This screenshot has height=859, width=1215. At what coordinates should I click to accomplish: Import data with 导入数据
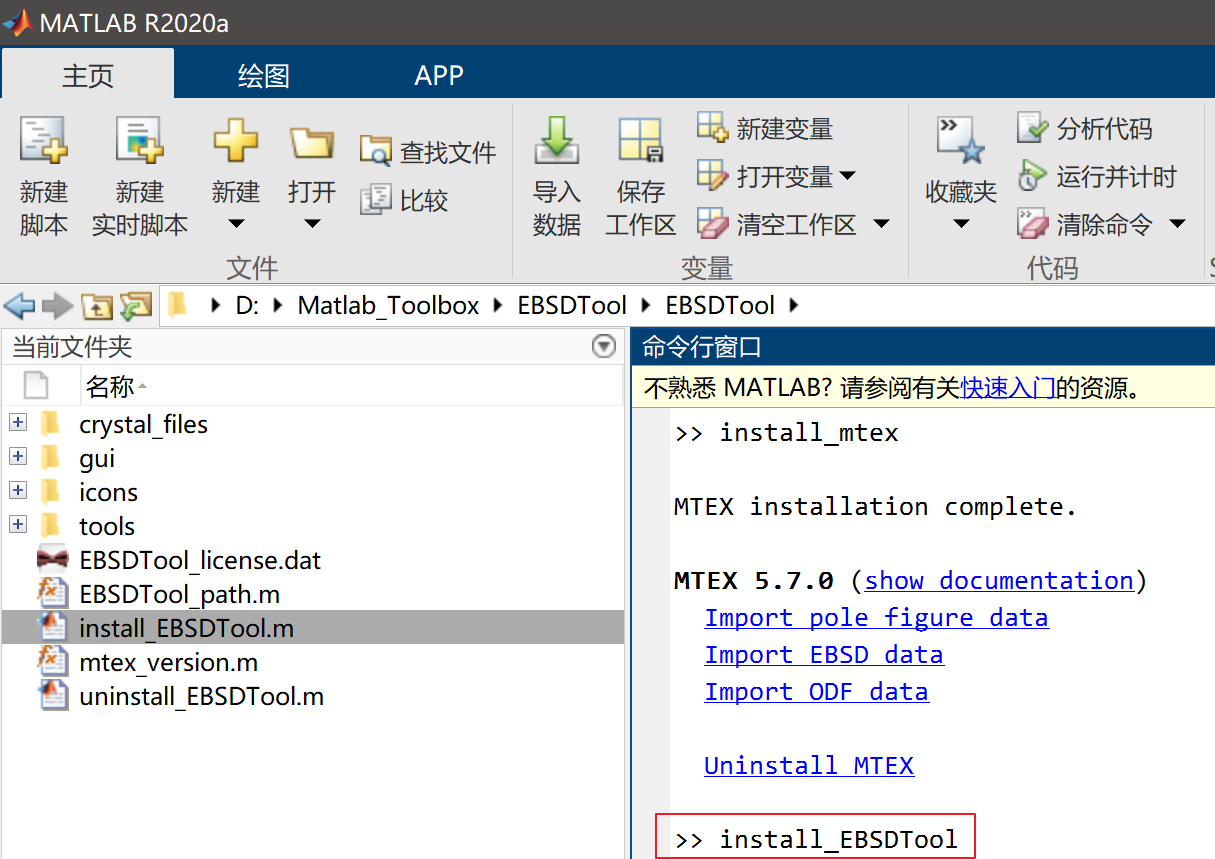pyautogui.click(x=557, y=176)
